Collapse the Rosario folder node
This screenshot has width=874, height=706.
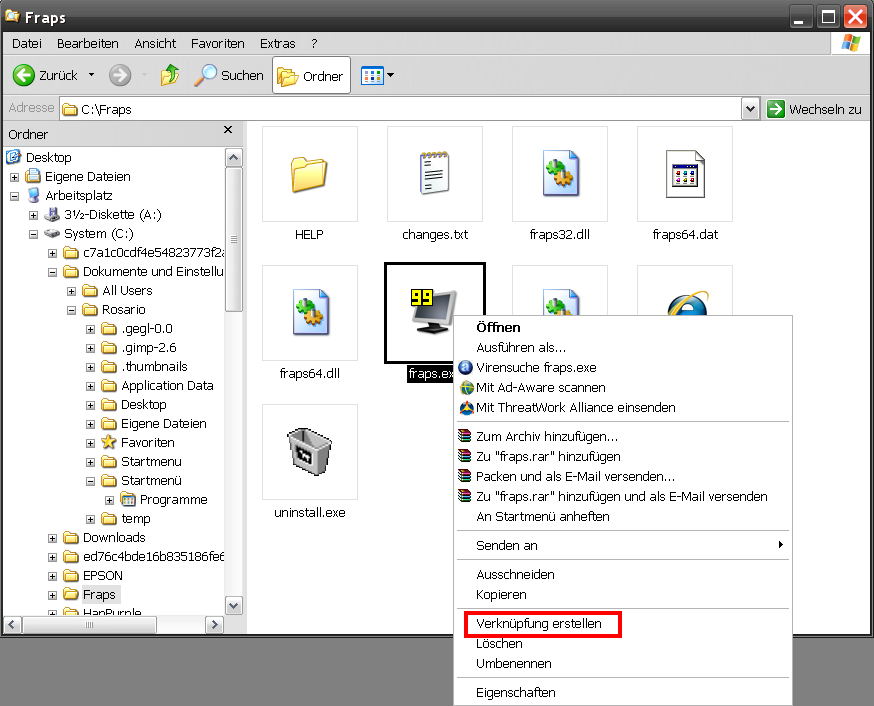(71, 310)
